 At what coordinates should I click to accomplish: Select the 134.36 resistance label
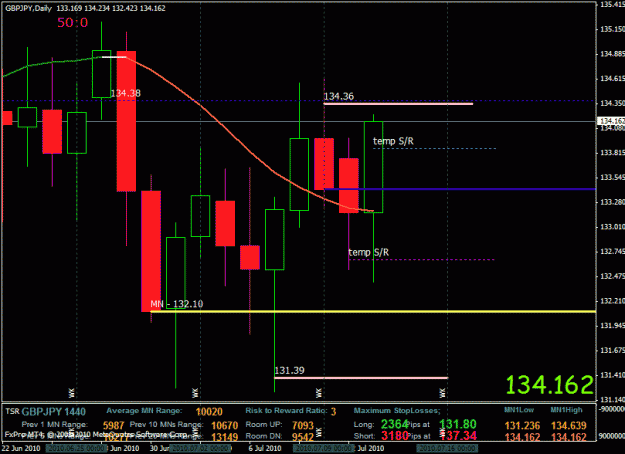(x=338, y=96)
